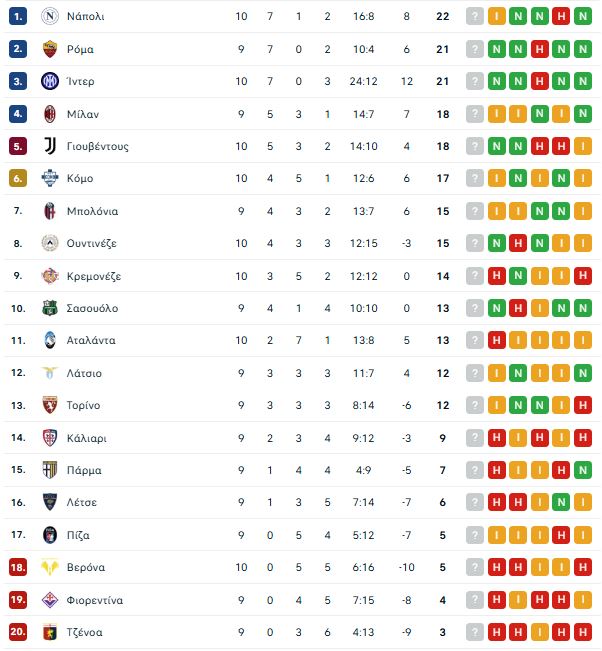Click the Inter club logo
Viewport: 602px width, 651px height.
pyautogui.click(x=50, y=81)
